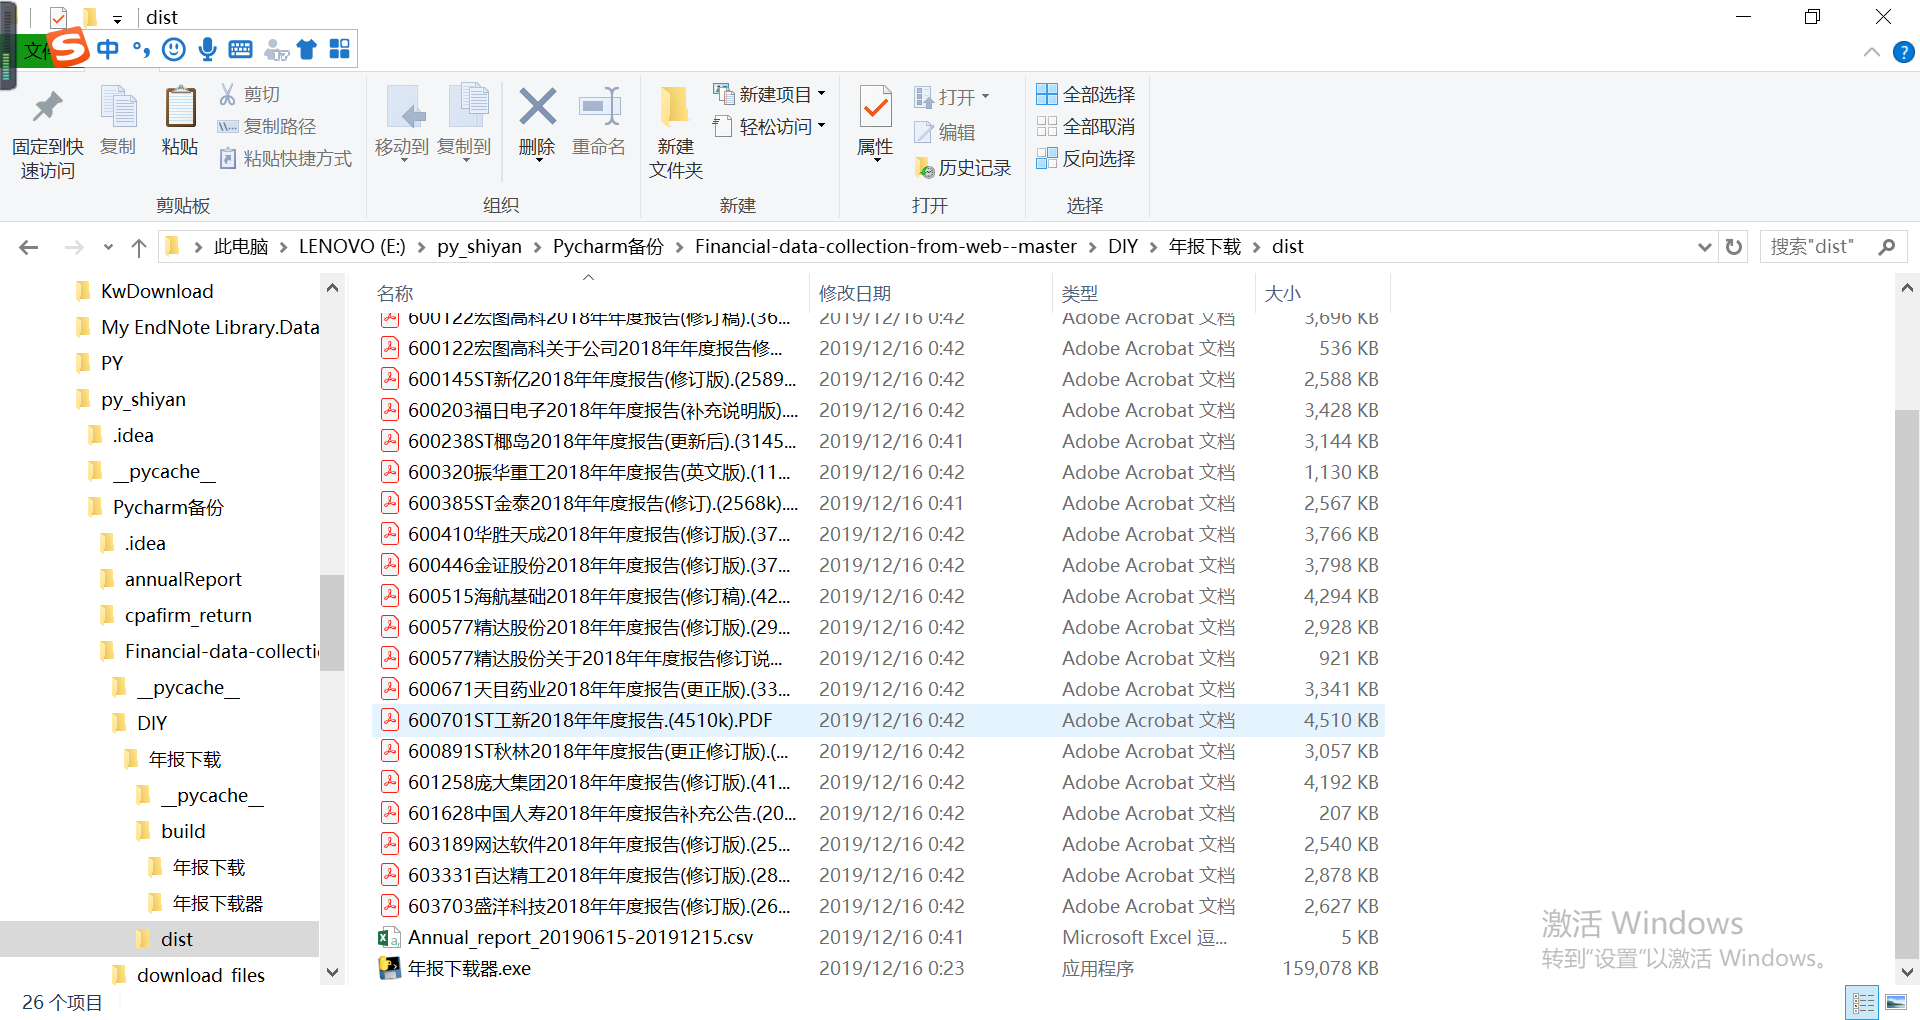Click the Sogou account login icon
Screen dimensions: 1920x1020
click(276, 49)
